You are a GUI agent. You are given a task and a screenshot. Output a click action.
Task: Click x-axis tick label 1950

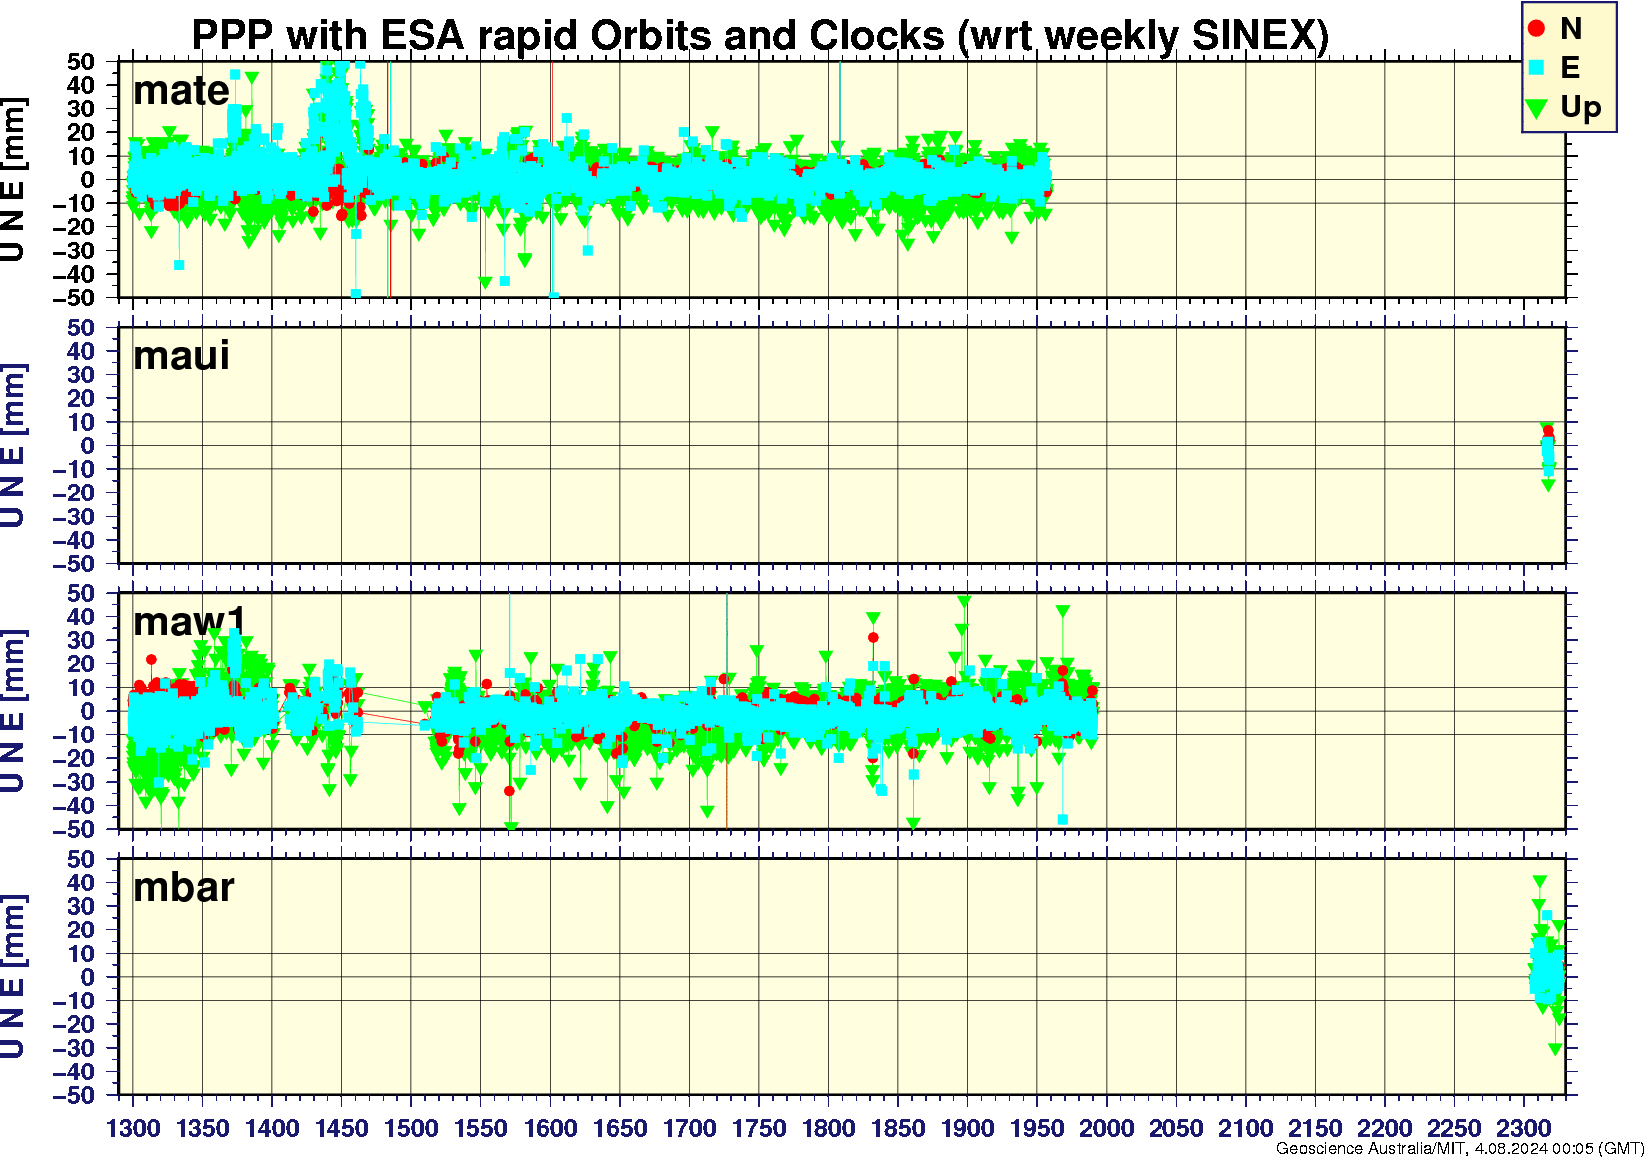[1037, 1128]
